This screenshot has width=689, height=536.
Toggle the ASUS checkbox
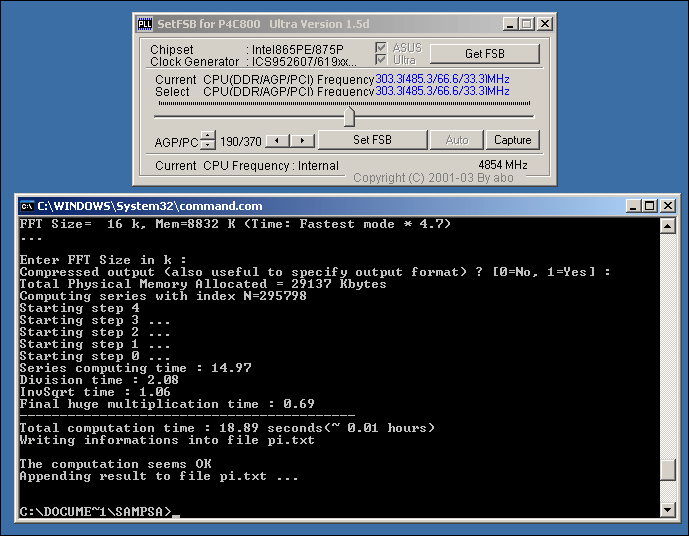tap(380, 48)
